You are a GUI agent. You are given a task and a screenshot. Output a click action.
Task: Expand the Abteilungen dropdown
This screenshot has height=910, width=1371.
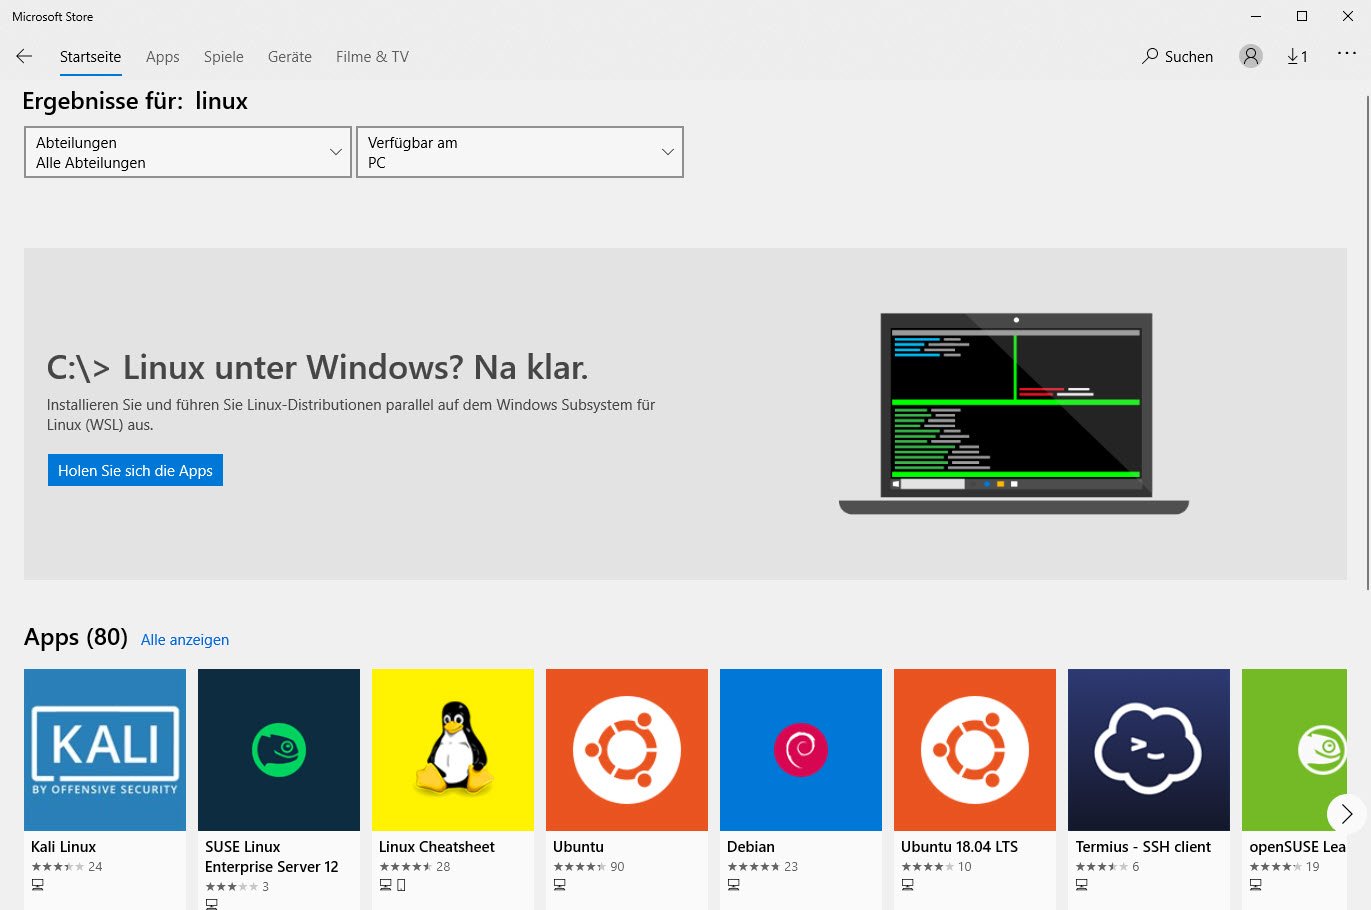click(x=188, y=152)
